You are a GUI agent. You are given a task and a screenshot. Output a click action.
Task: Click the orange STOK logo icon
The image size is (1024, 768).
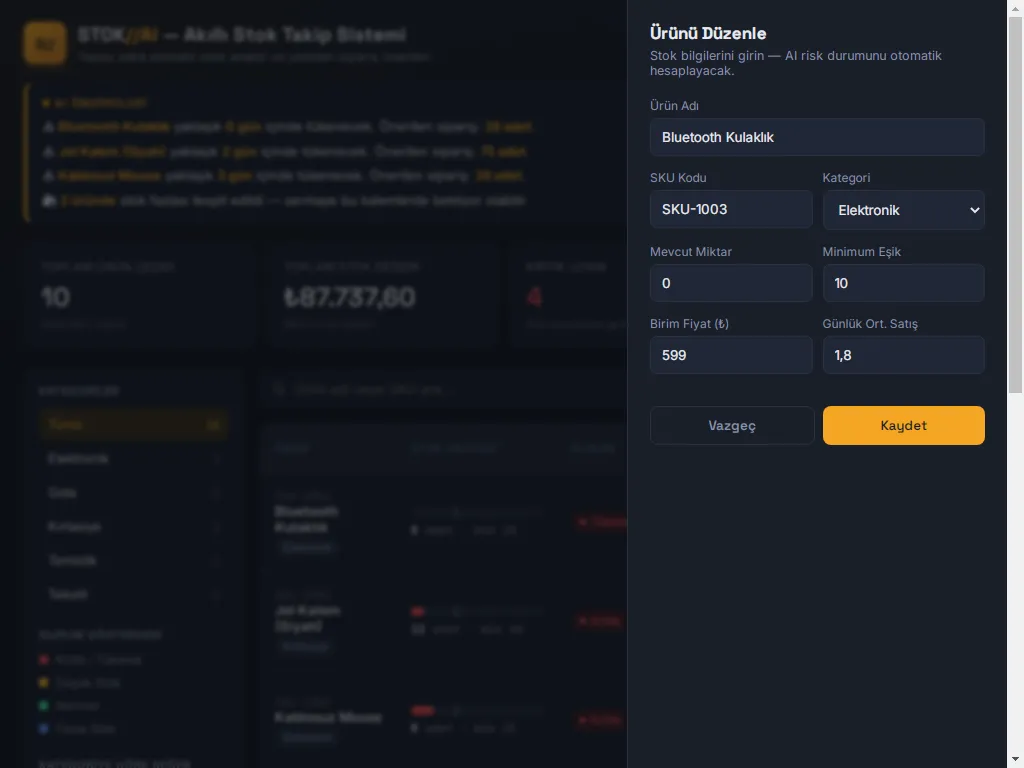[45, 43]
